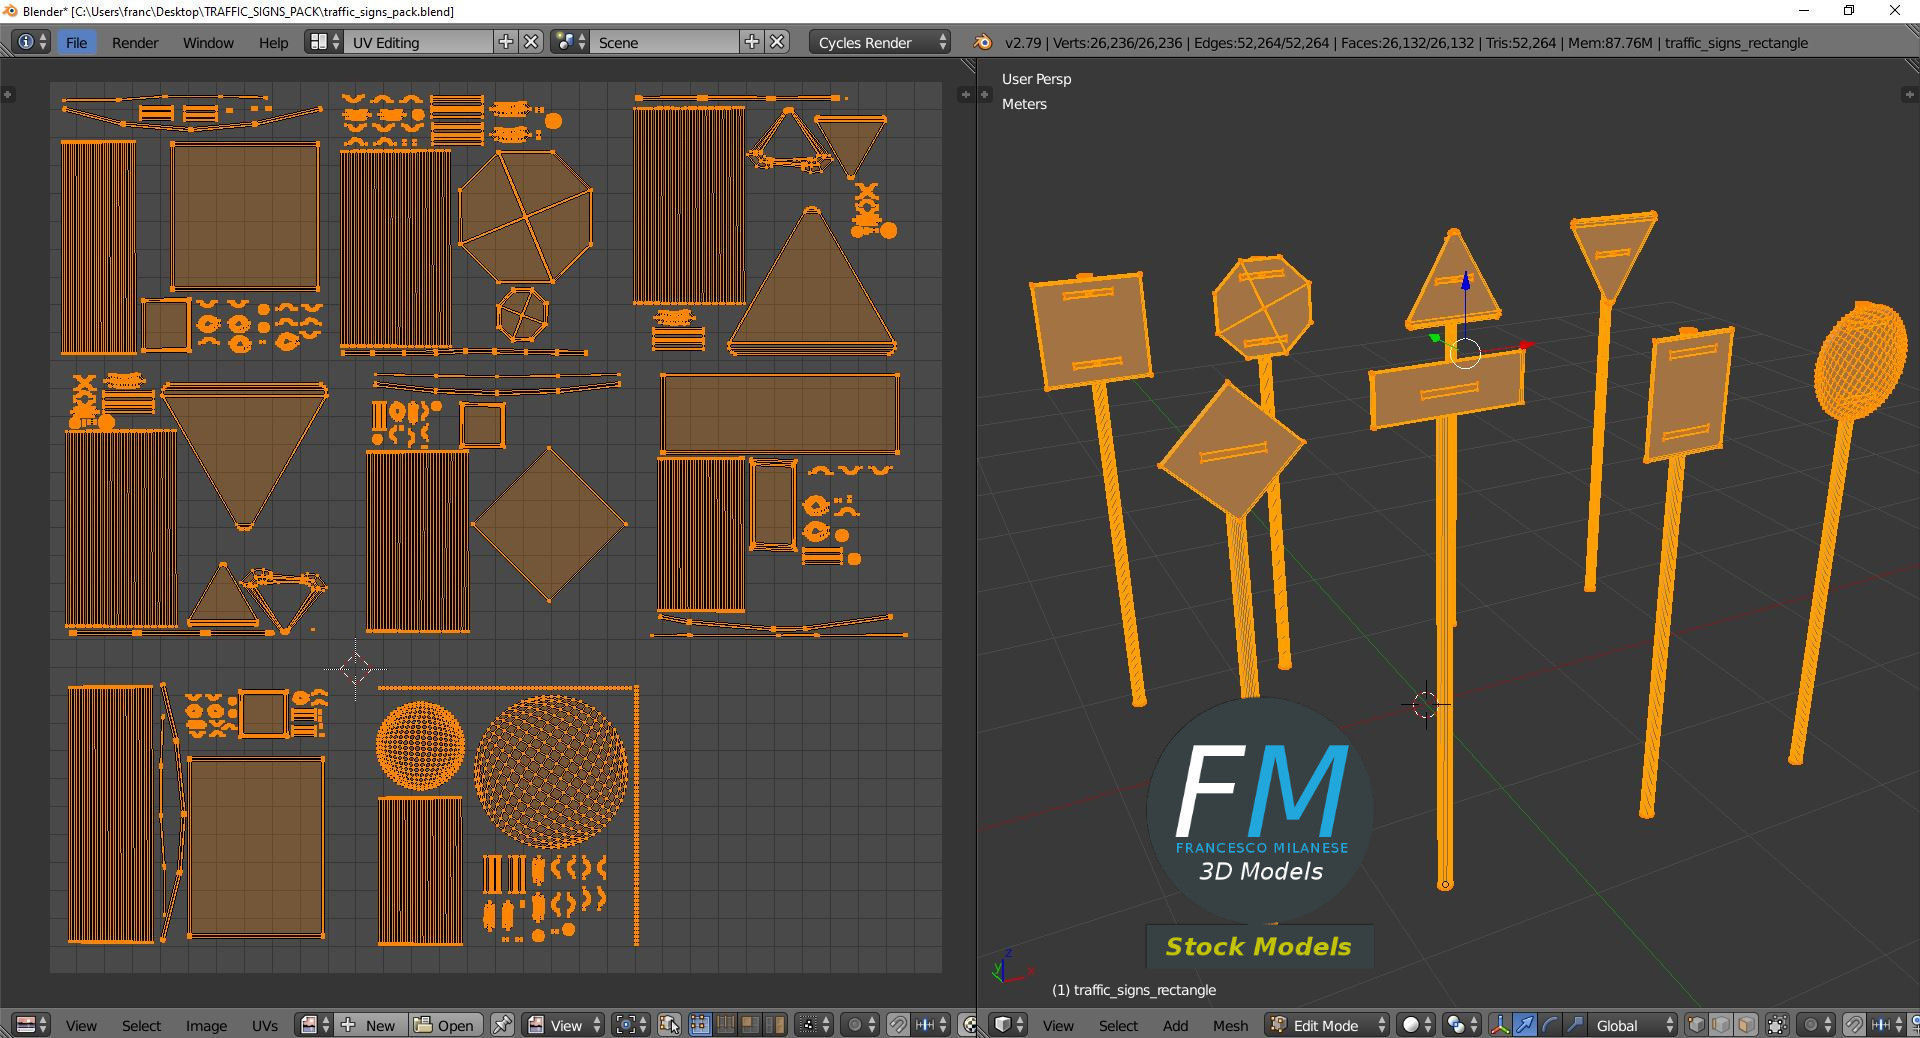The image size is (1920, 1038).
Task: Add a new scene with plus button
Action: coord(752,42)
